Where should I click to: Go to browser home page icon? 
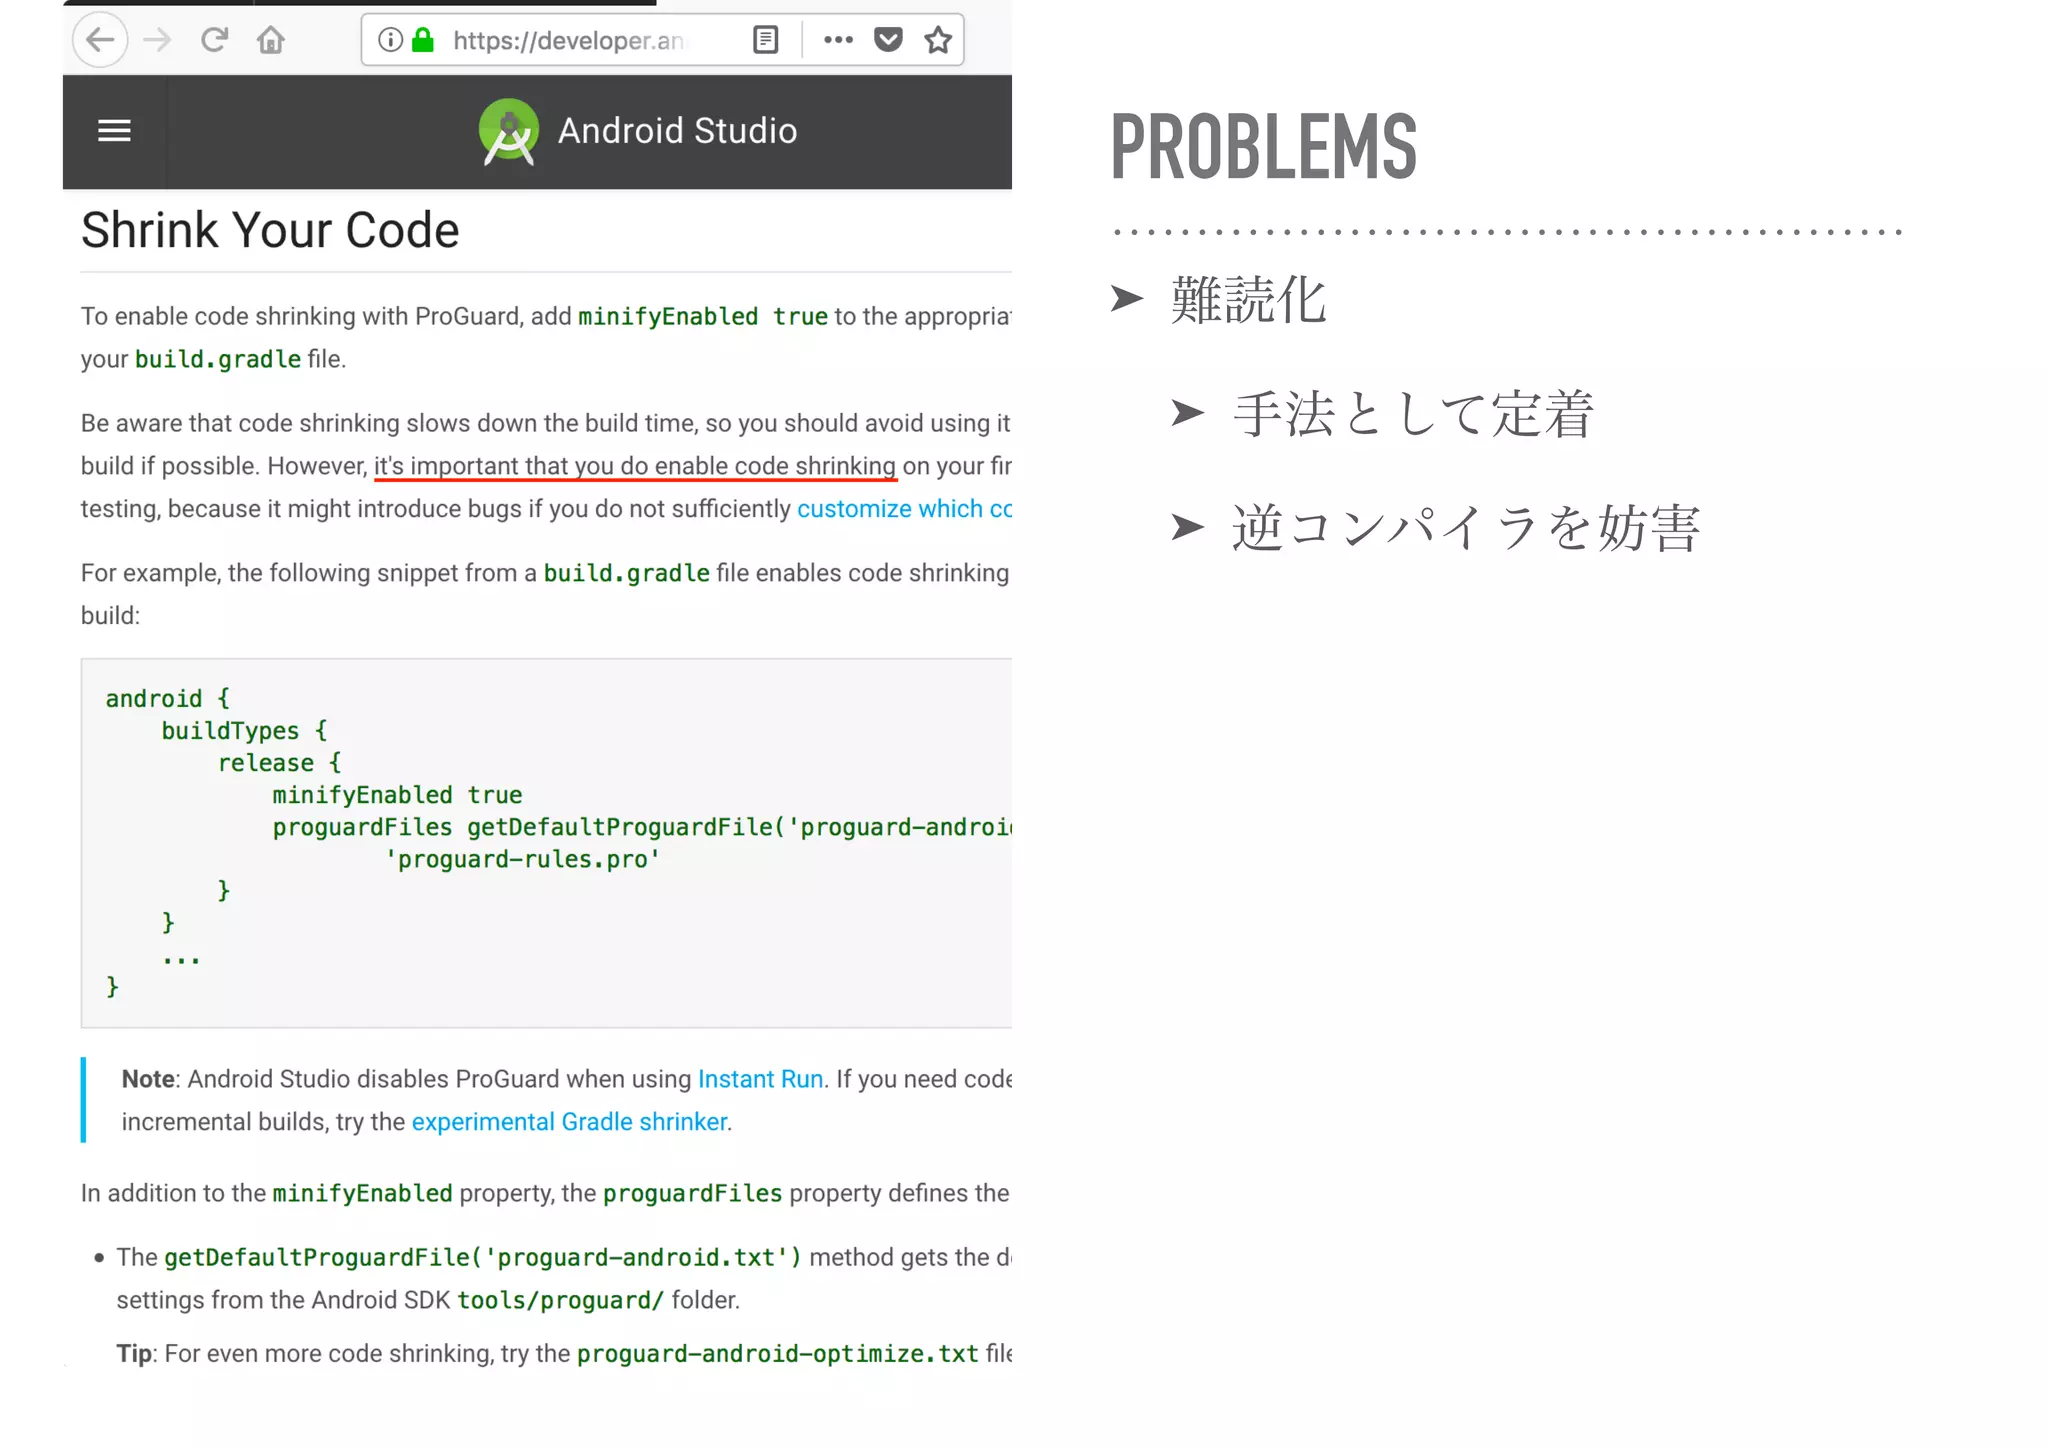click(271, 40)
